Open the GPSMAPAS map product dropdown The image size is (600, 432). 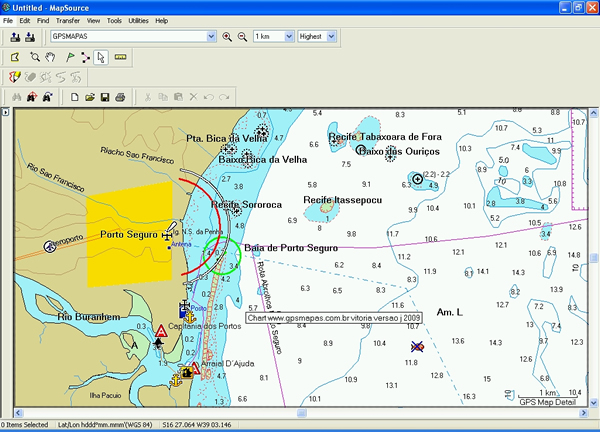(210, 37)
